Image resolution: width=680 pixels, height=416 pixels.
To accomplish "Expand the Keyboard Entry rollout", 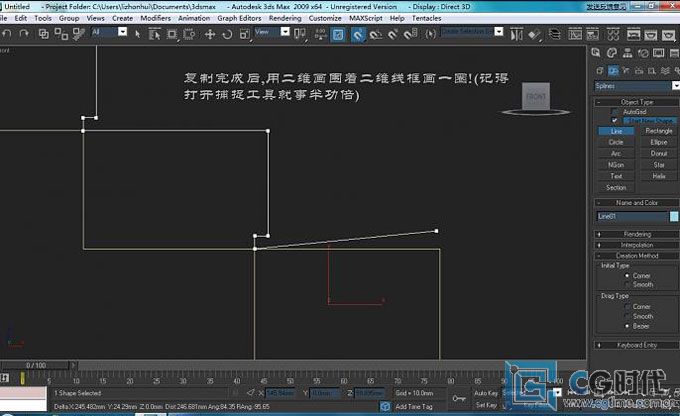I will [637, 345].
